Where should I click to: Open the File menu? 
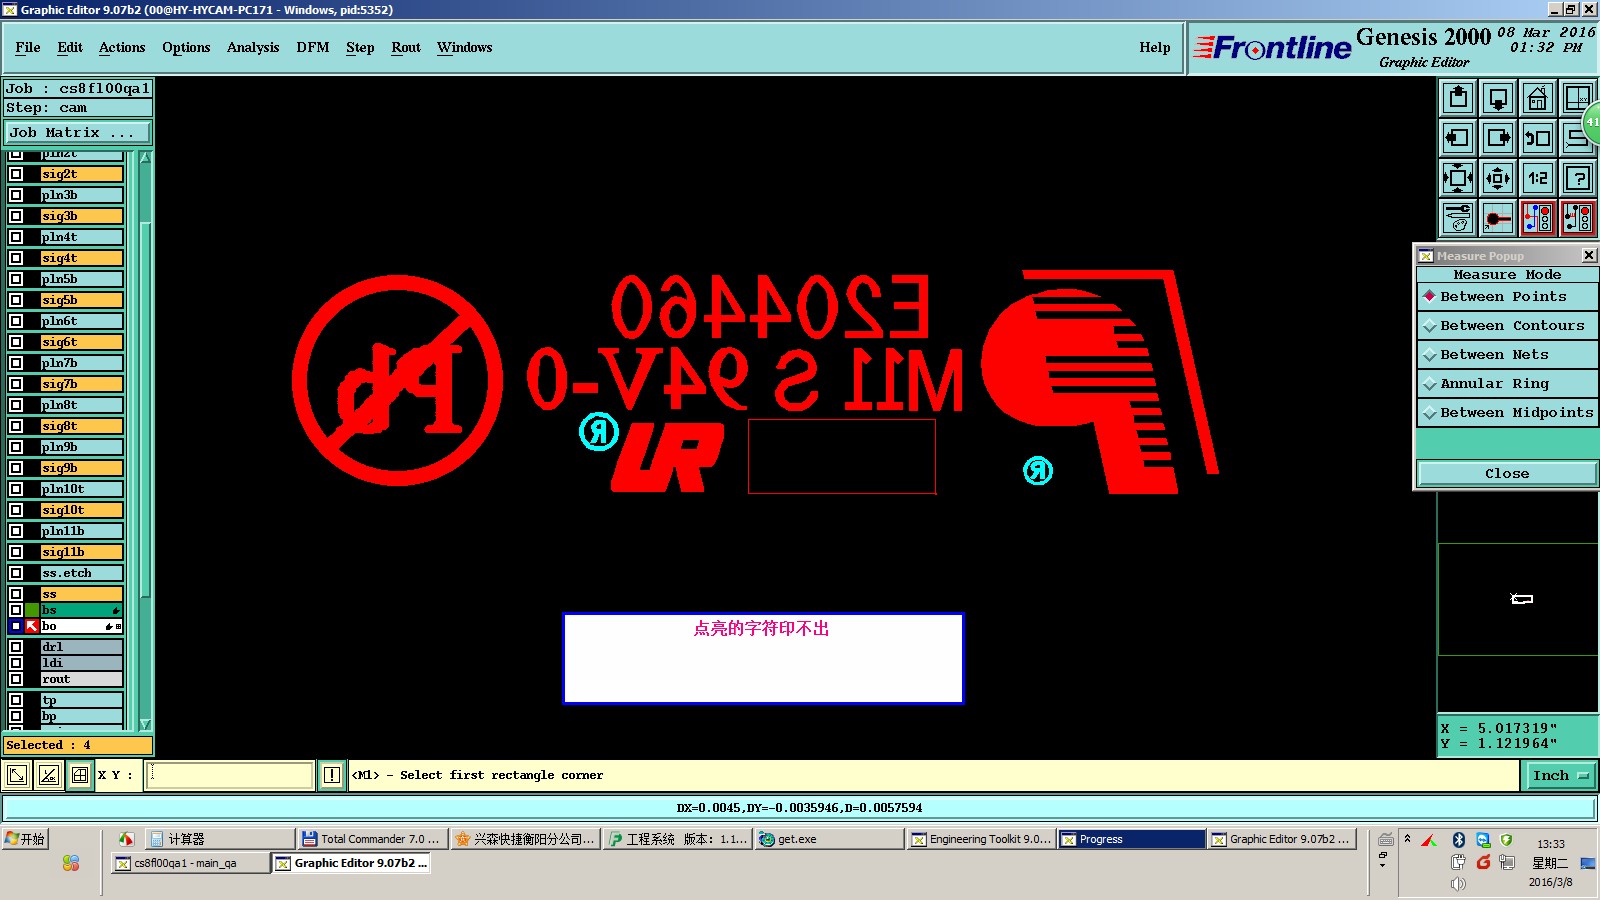click(28, 47)
